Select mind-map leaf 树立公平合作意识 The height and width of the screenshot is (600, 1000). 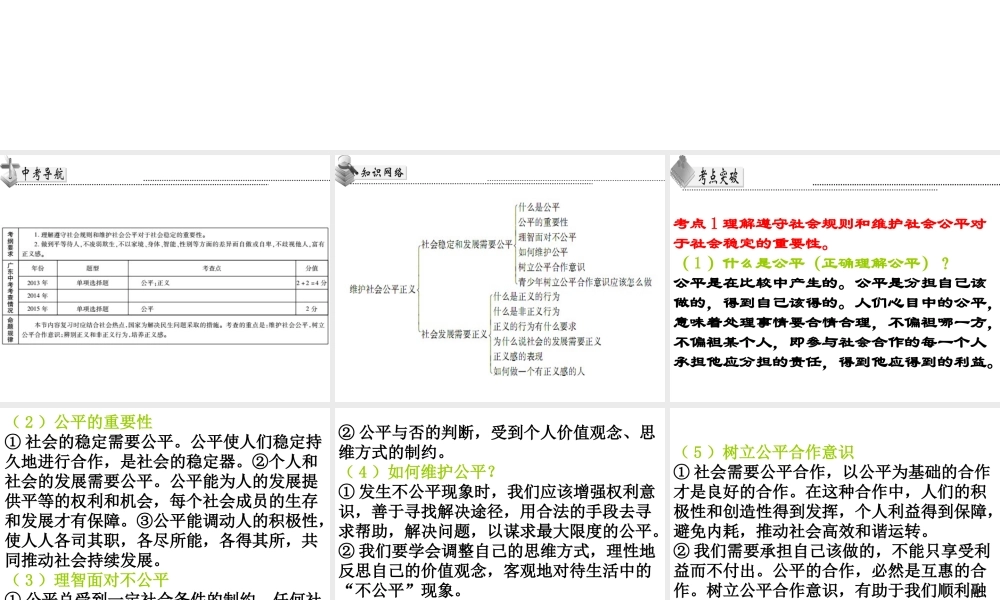[552, 267]
